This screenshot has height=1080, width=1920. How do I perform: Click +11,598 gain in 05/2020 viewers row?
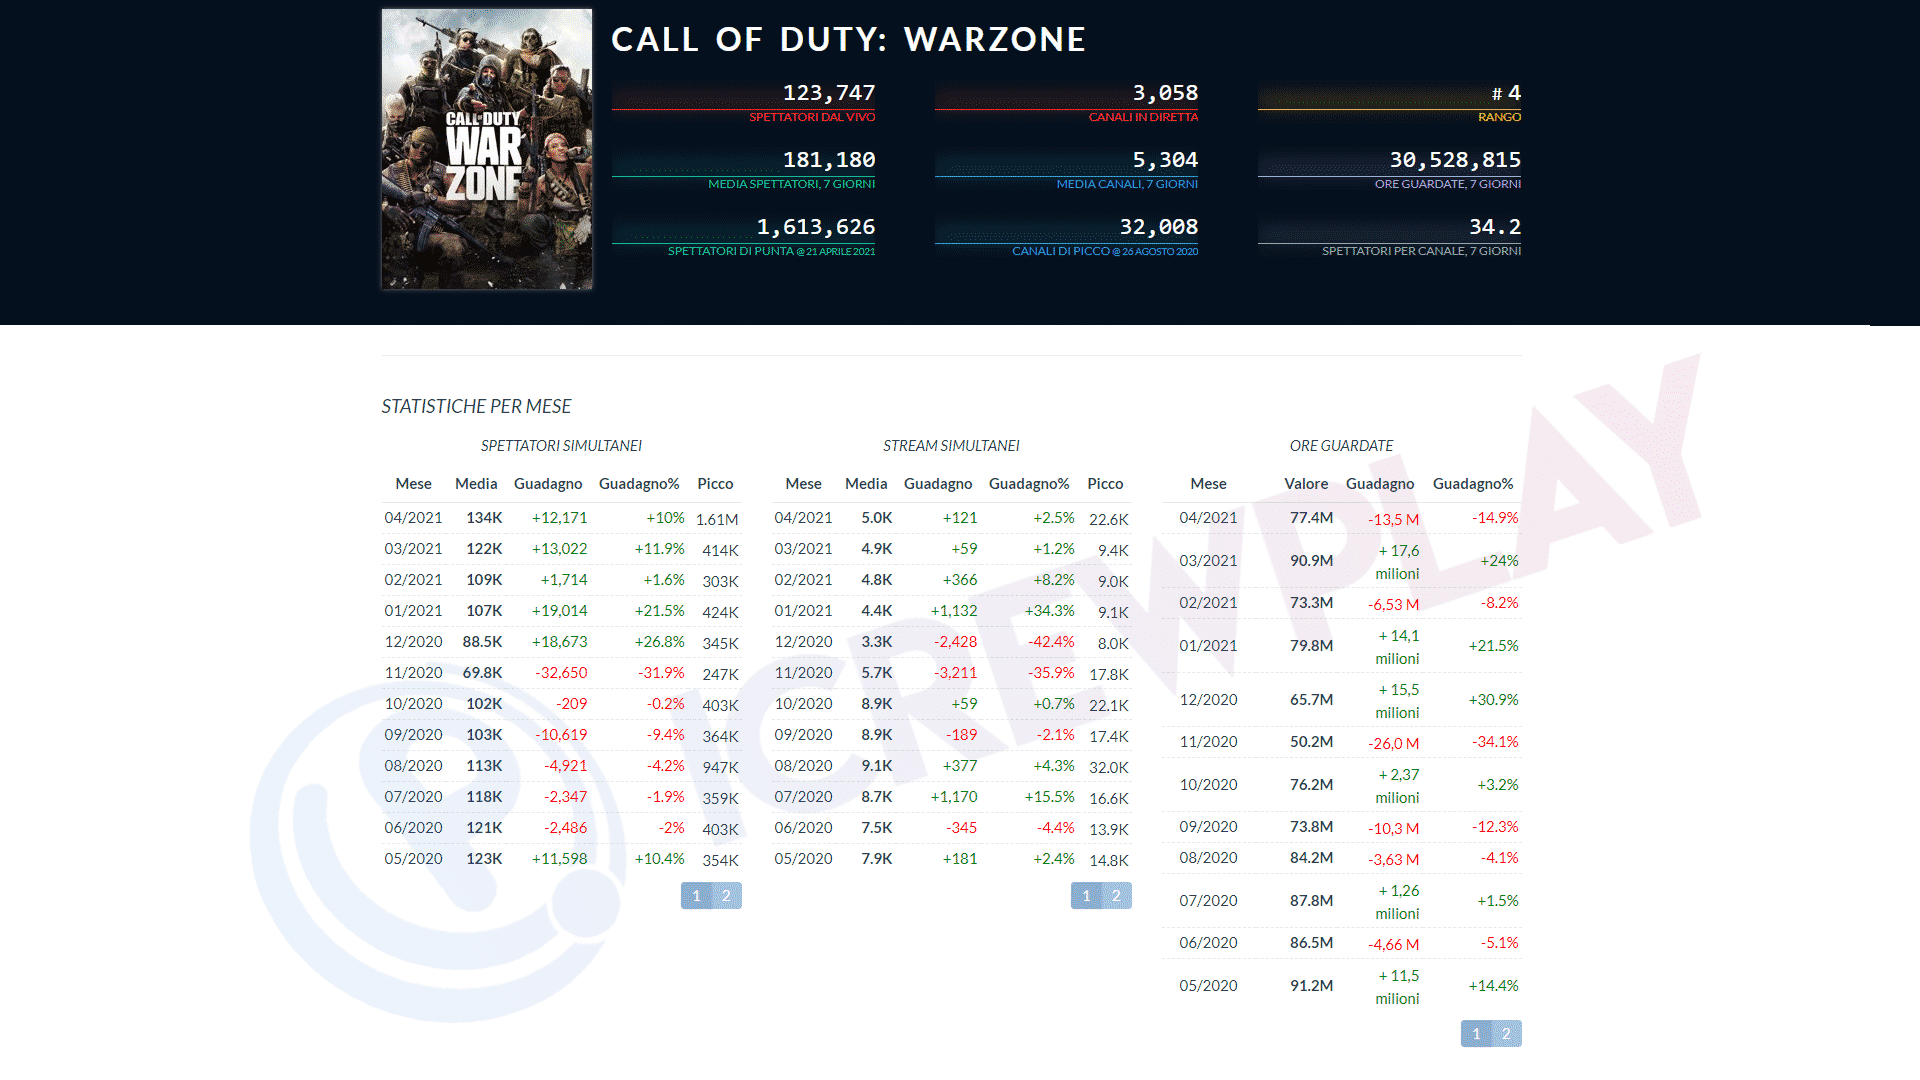pos(559,859)
